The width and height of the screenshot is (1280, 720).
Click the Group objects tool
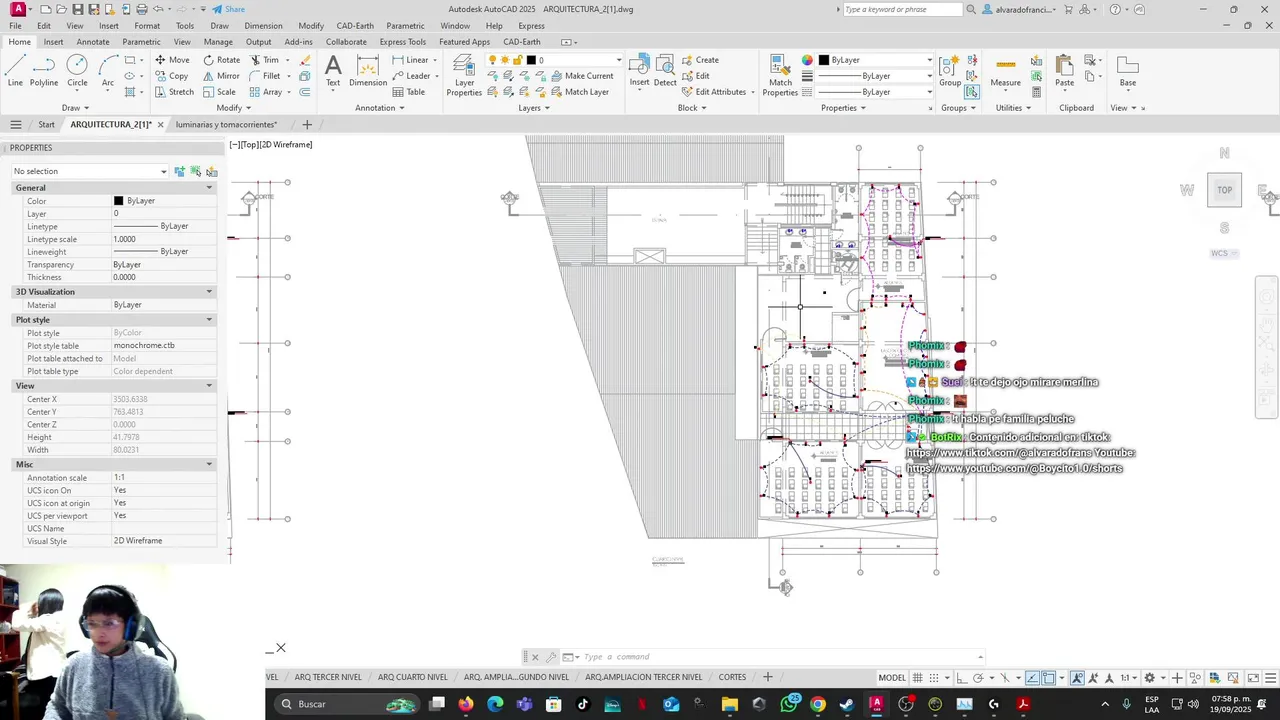coord(950,70)
